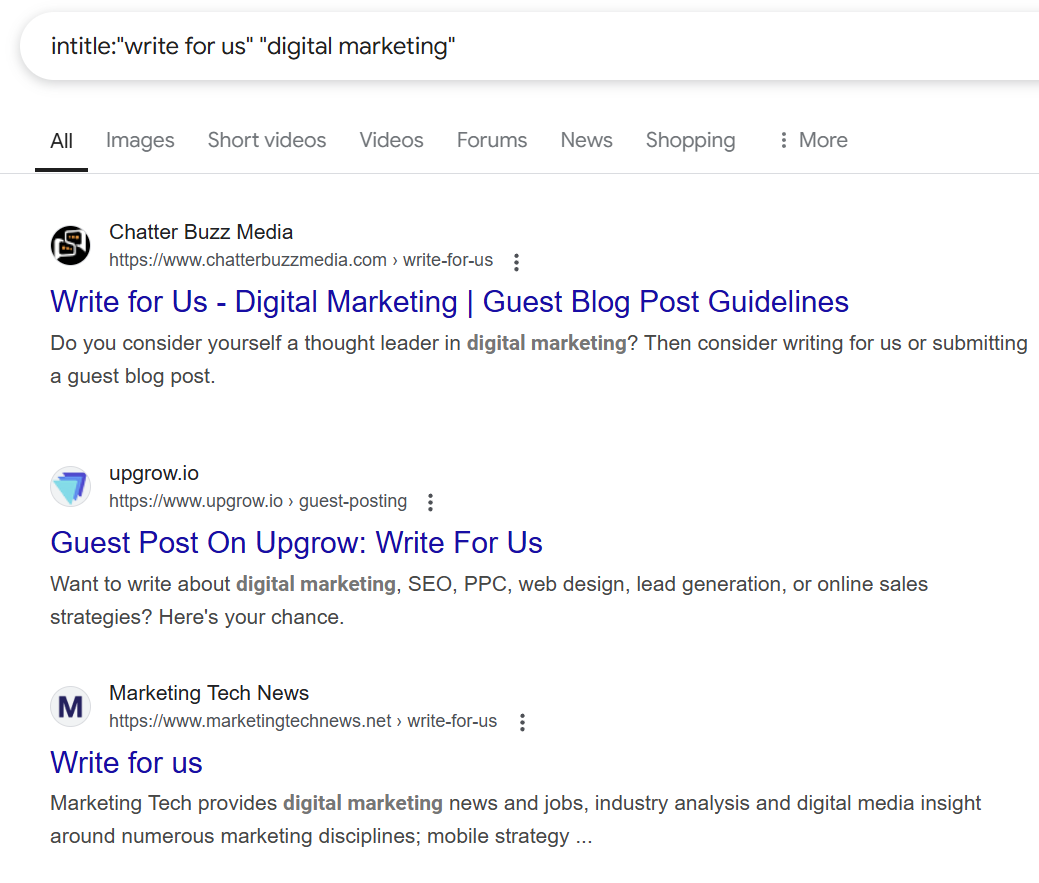Expand the More search filters menu
The width and height of the screenshot is (1039, 883).
click(x=814, y=140)
